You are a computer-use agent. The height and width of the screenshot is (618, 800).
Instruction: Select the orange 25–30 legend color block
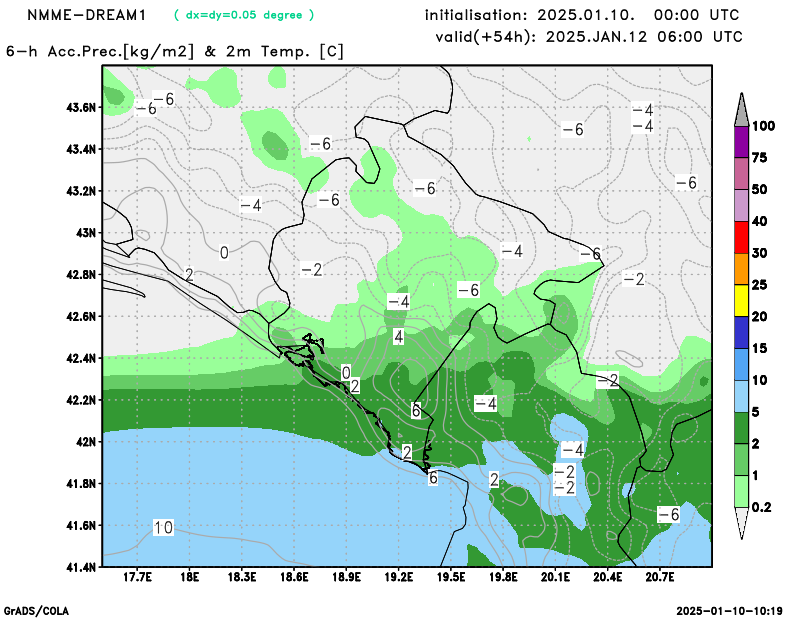pos(741,269)
